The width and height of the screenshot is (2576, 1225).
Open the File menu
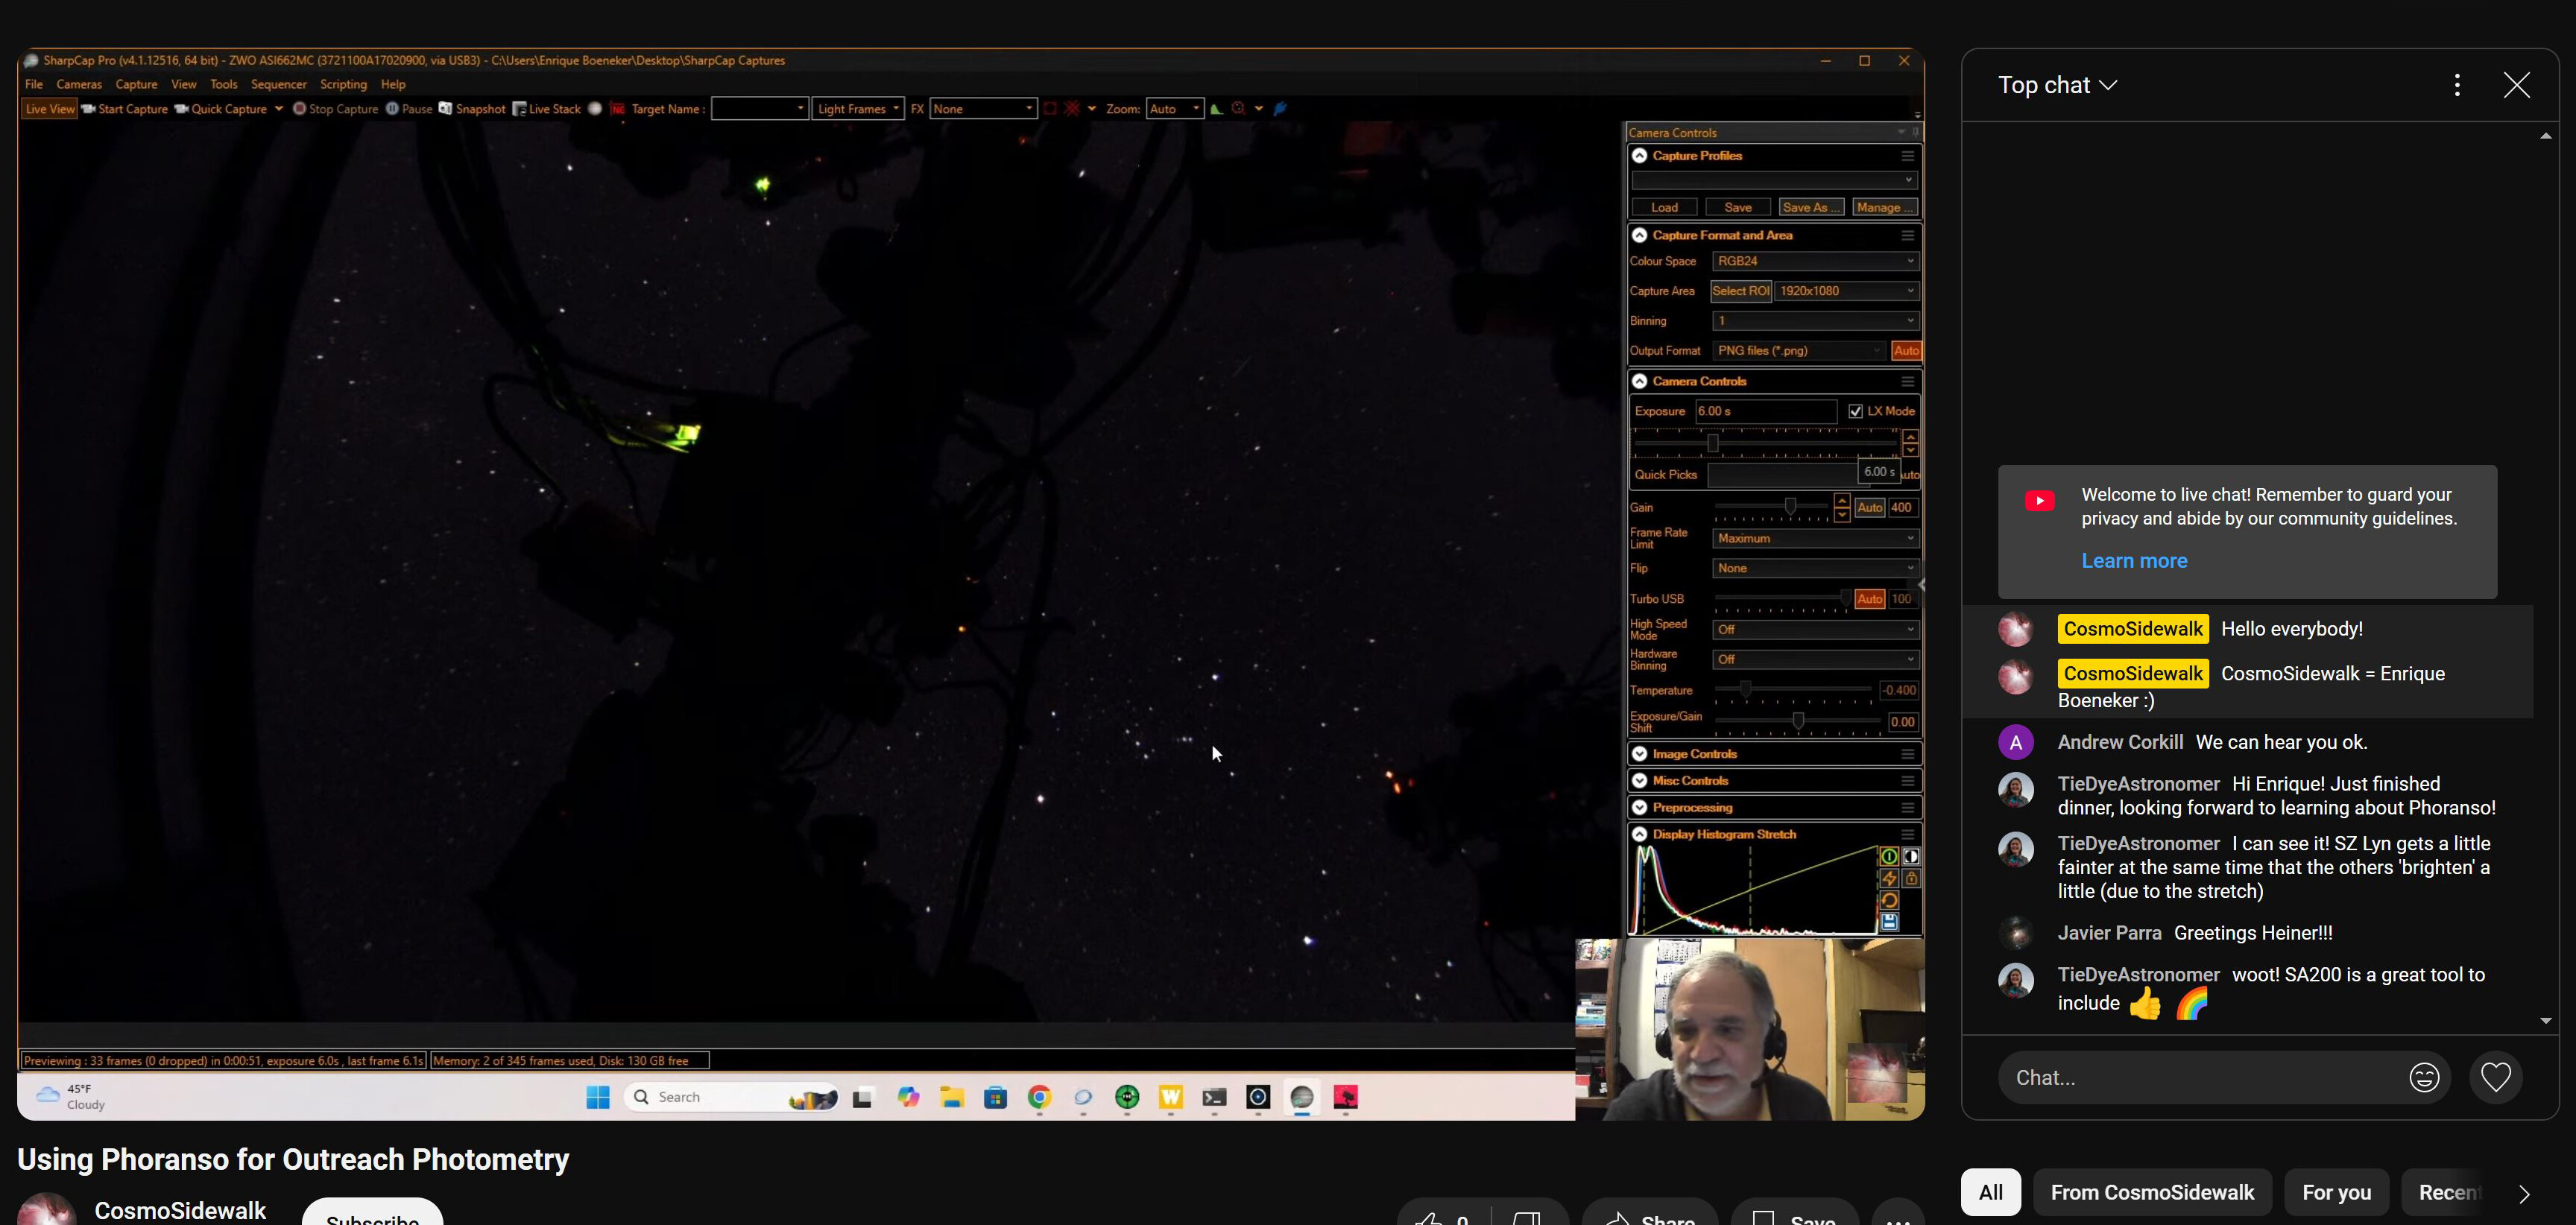pyautogui.click(x=34, y=84)
